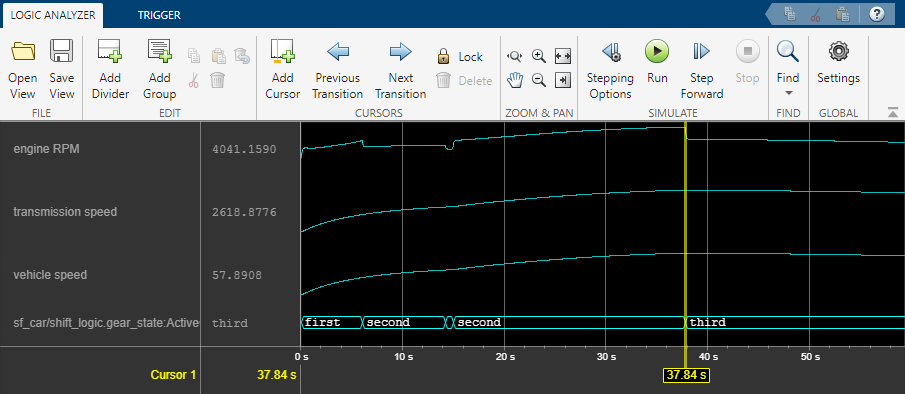Screen dimensions: 905x394
Task: Click the title bar cut scissors icon
Action: [815, 14]
